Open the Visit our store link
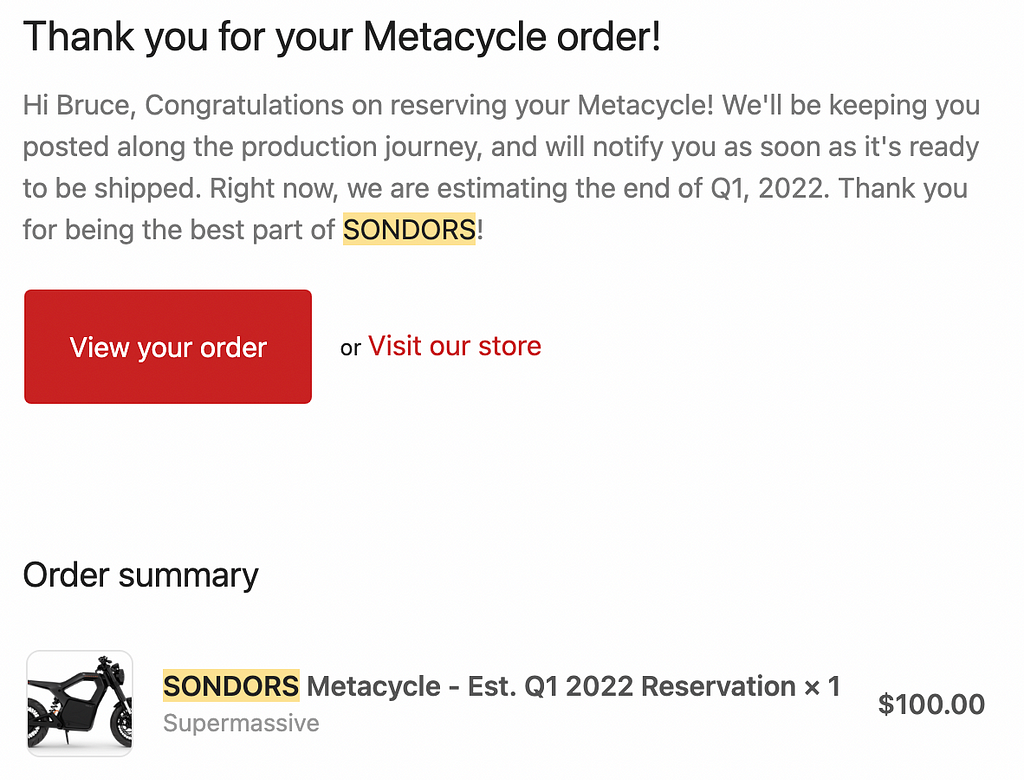The image size is (1024, 780). [x=454, y=346]
